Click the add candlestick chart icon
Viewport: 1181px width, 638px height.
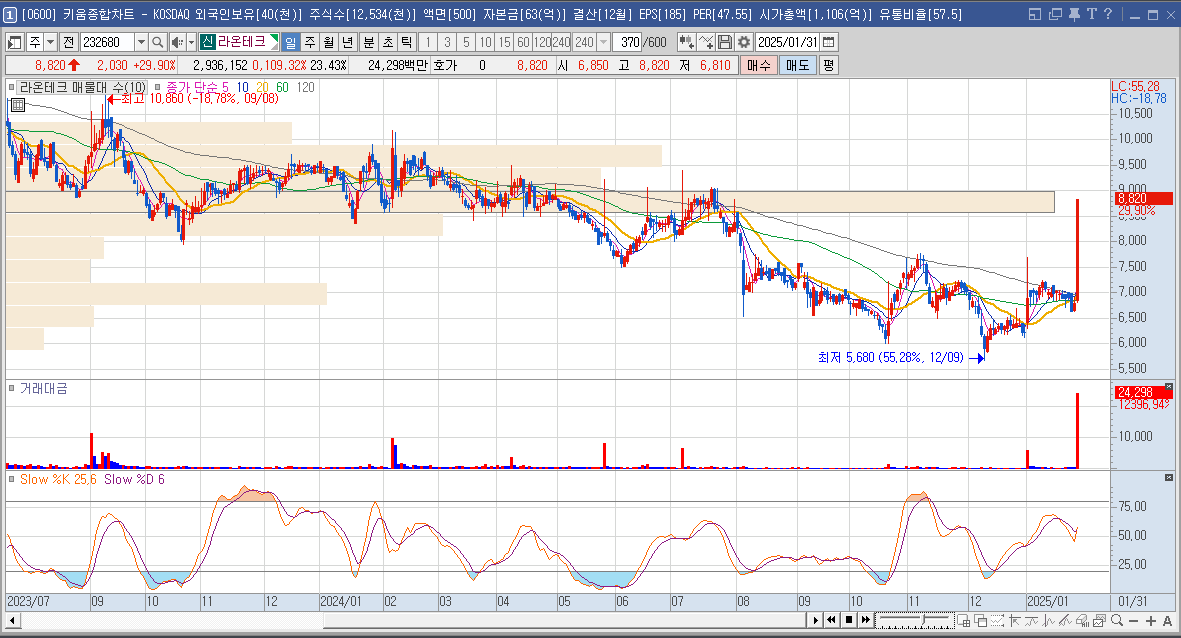coord(686,42)
